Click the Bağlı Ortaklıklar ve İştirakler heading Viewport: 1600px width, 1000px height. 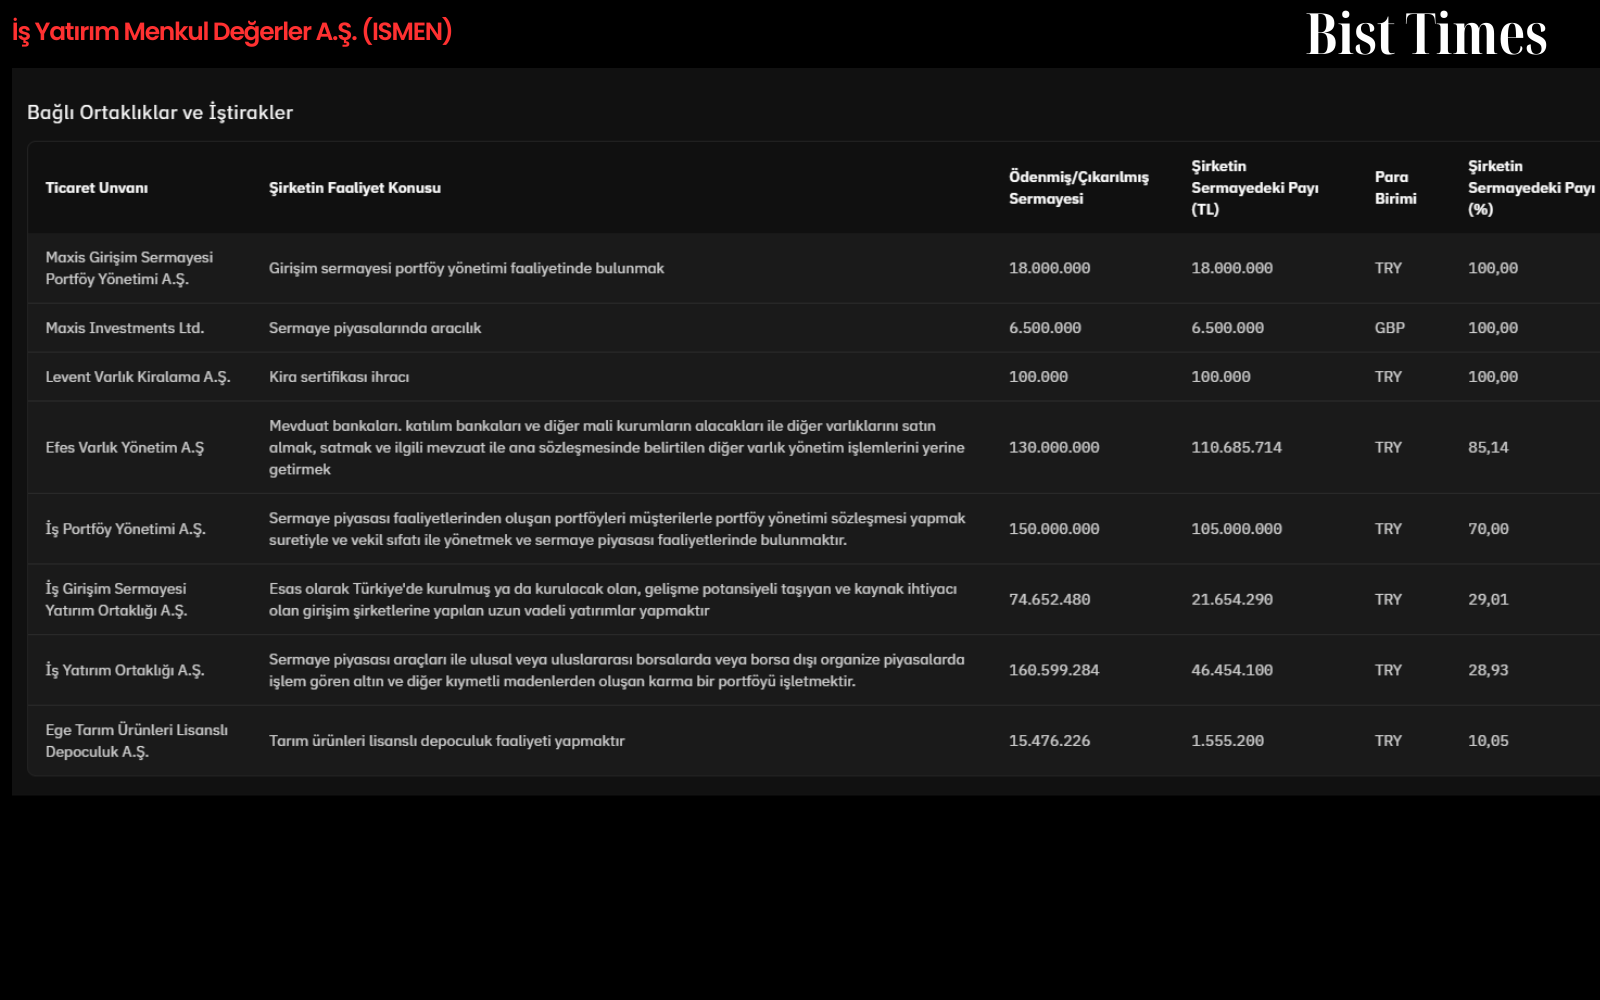pyautogui.click(x=160, y=113)
